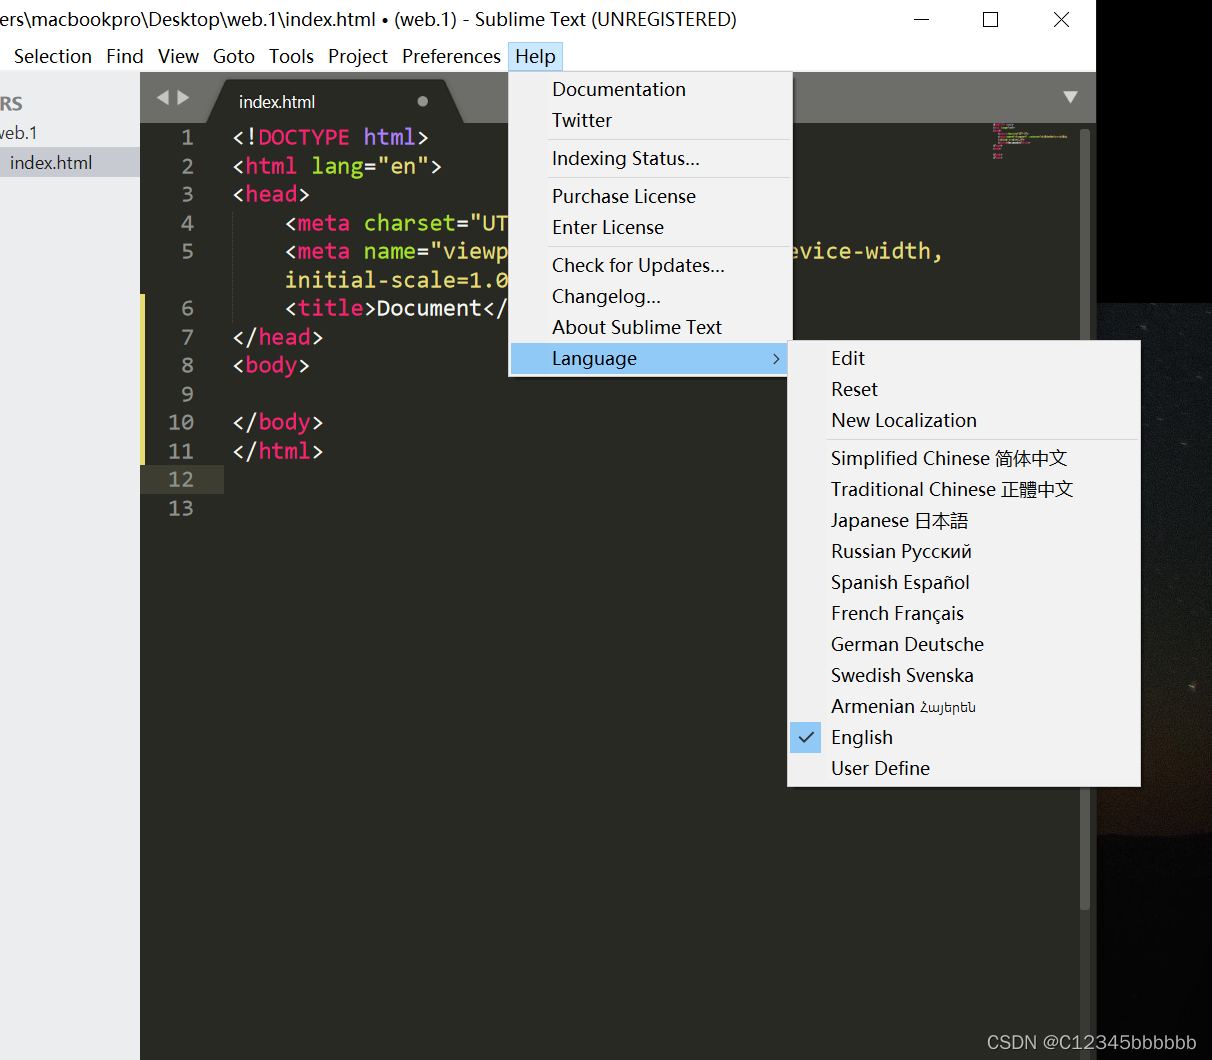Switch language to German
This screenshot has width=1212, height=1060.
[964, 644]
